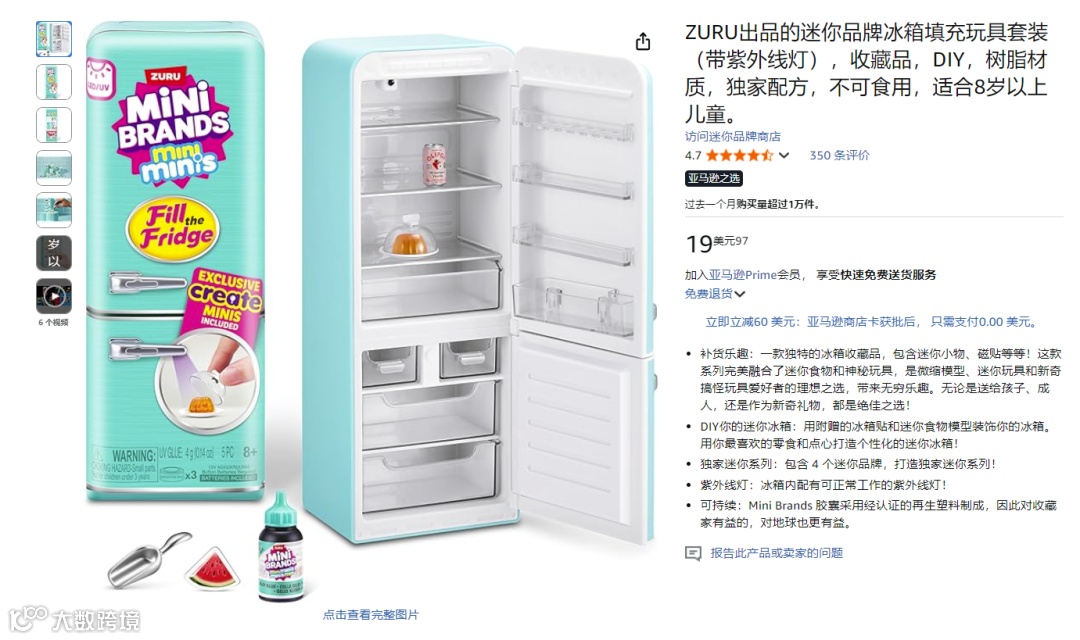Click the 亚马逊之选 badge
Image resolution: width=1080 pixels, height=640 pixels.
(713, 178)
